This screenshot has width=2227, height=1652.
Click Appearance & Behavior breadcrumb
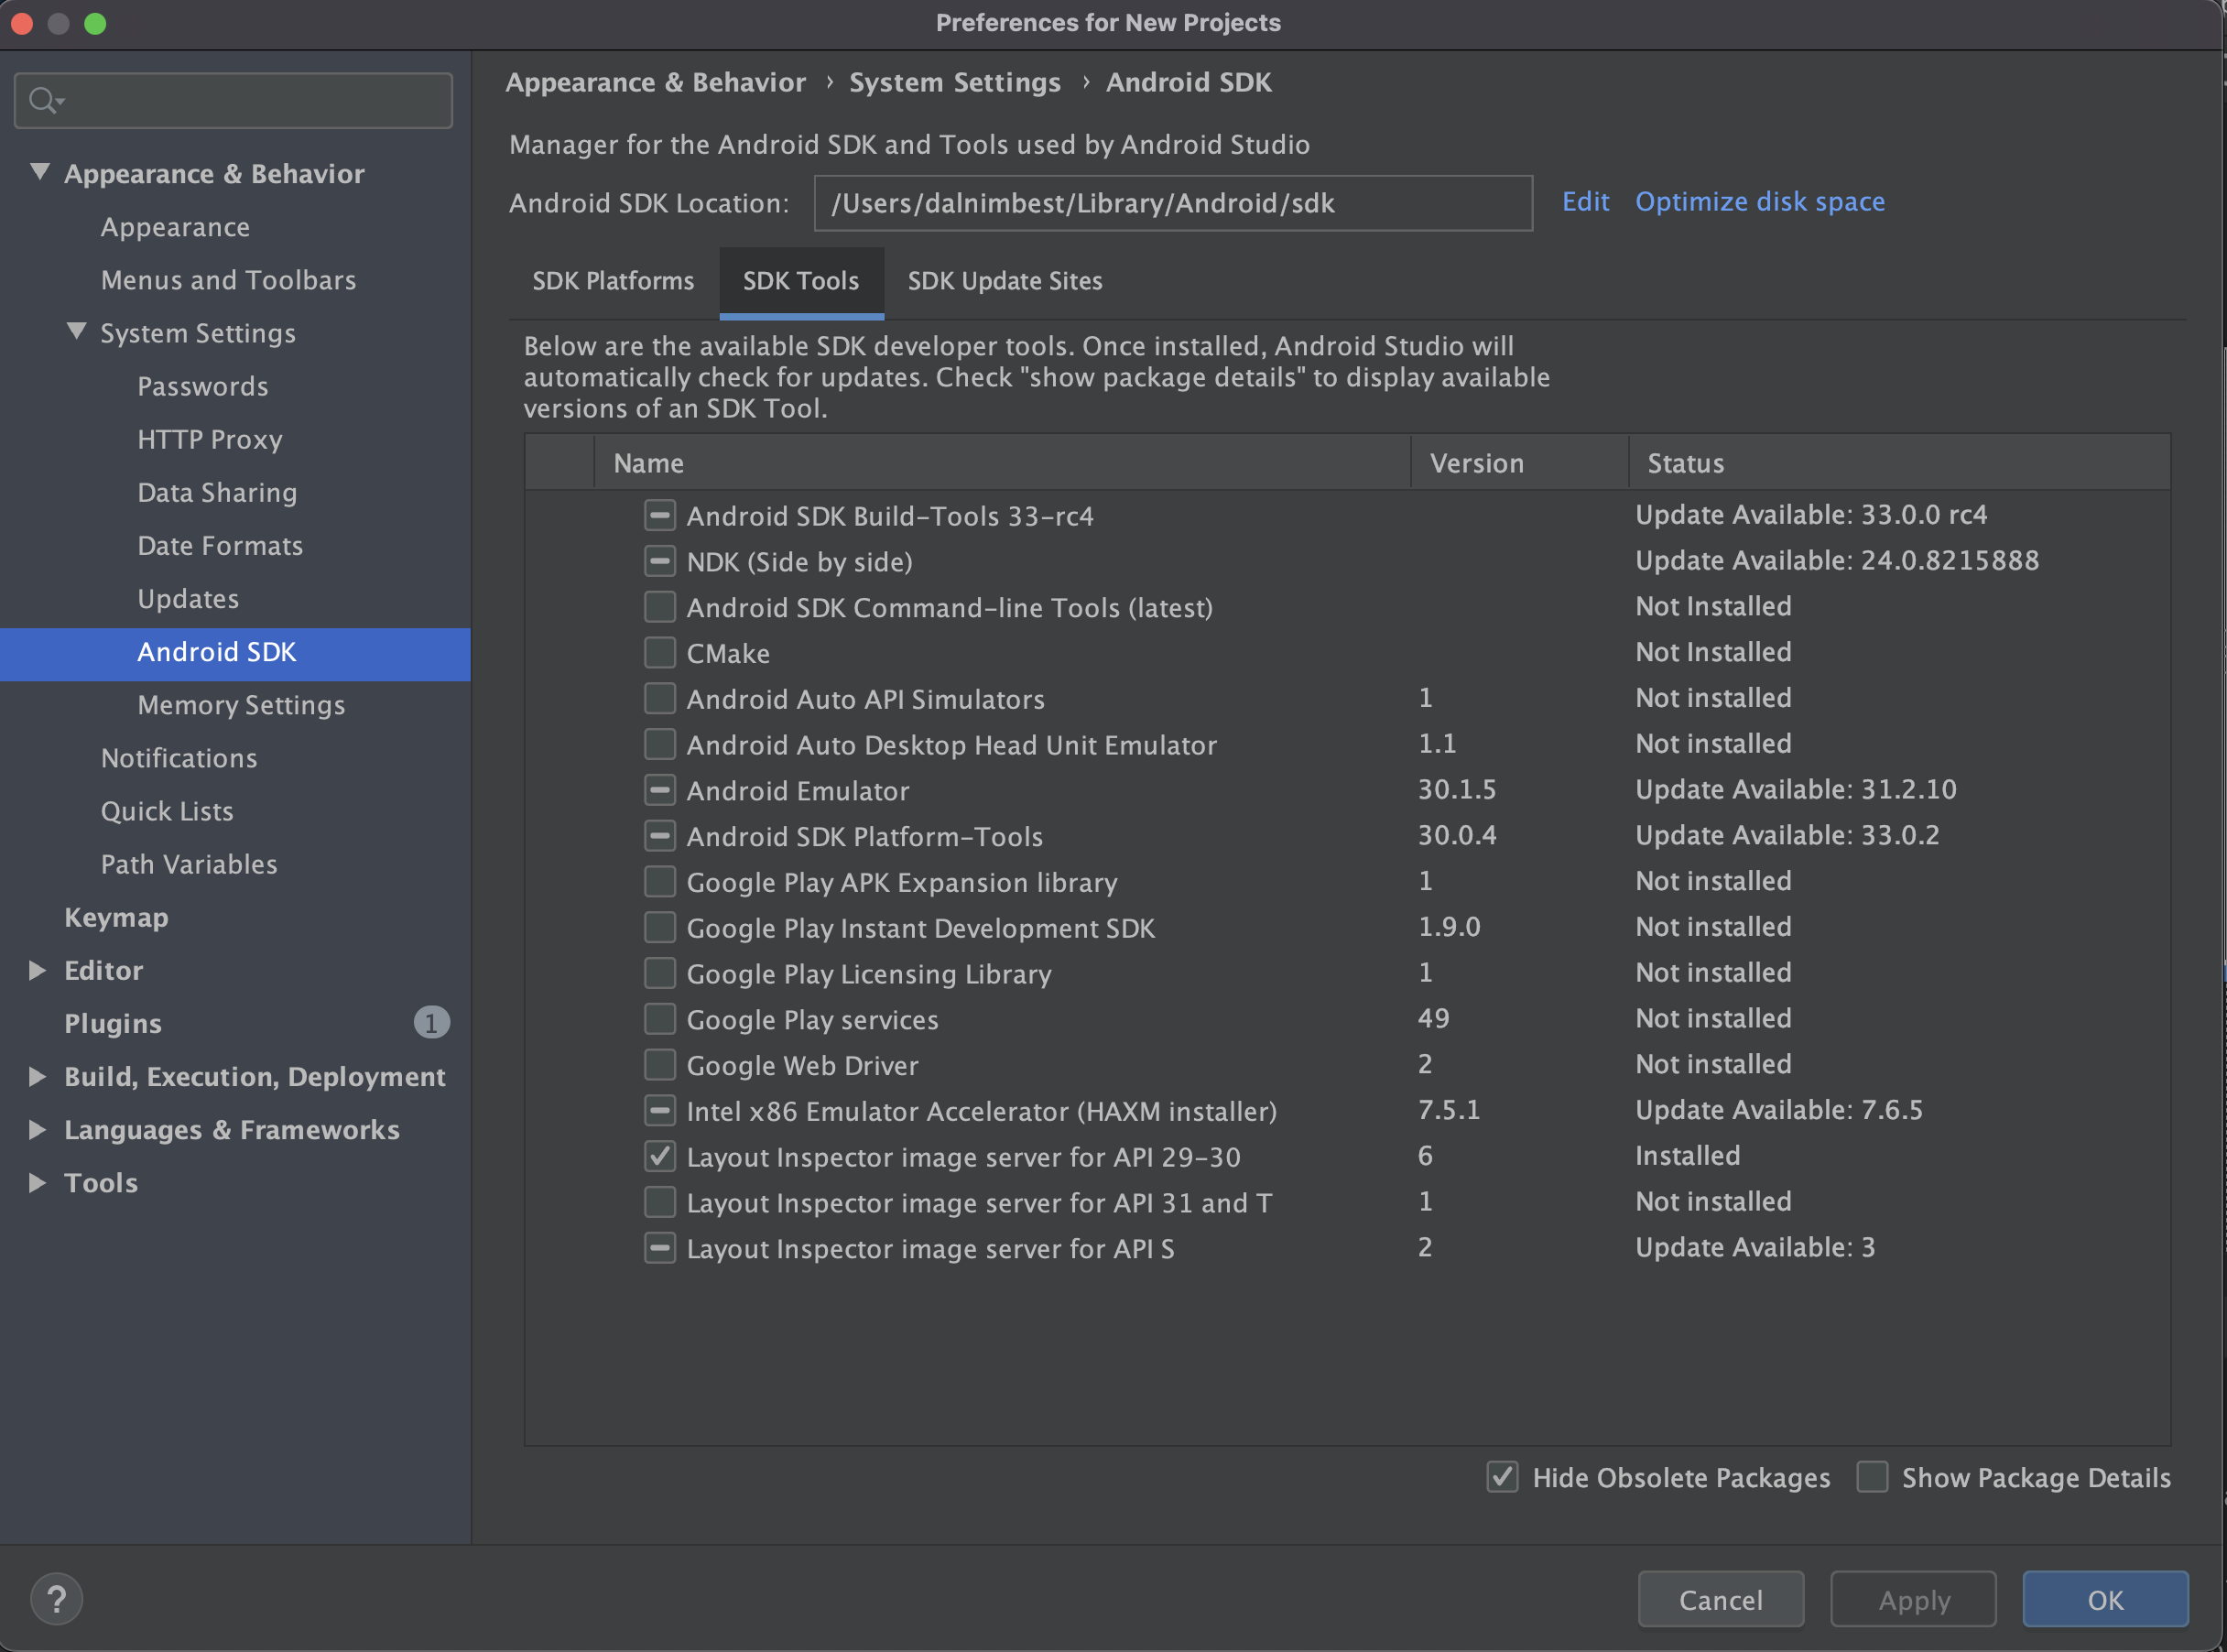click(656, 82)
